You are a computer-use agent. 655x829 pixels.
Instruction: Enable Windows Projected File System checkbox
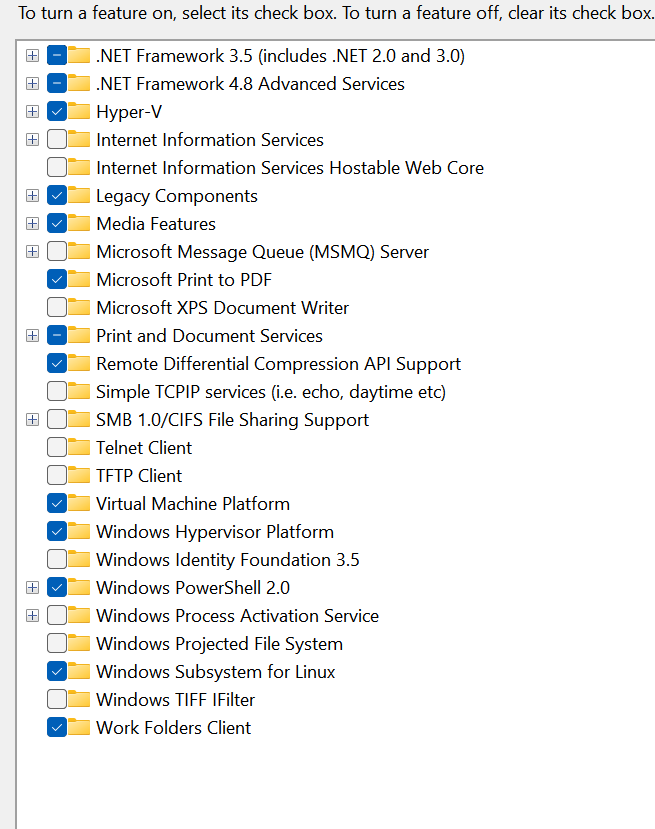57,643
